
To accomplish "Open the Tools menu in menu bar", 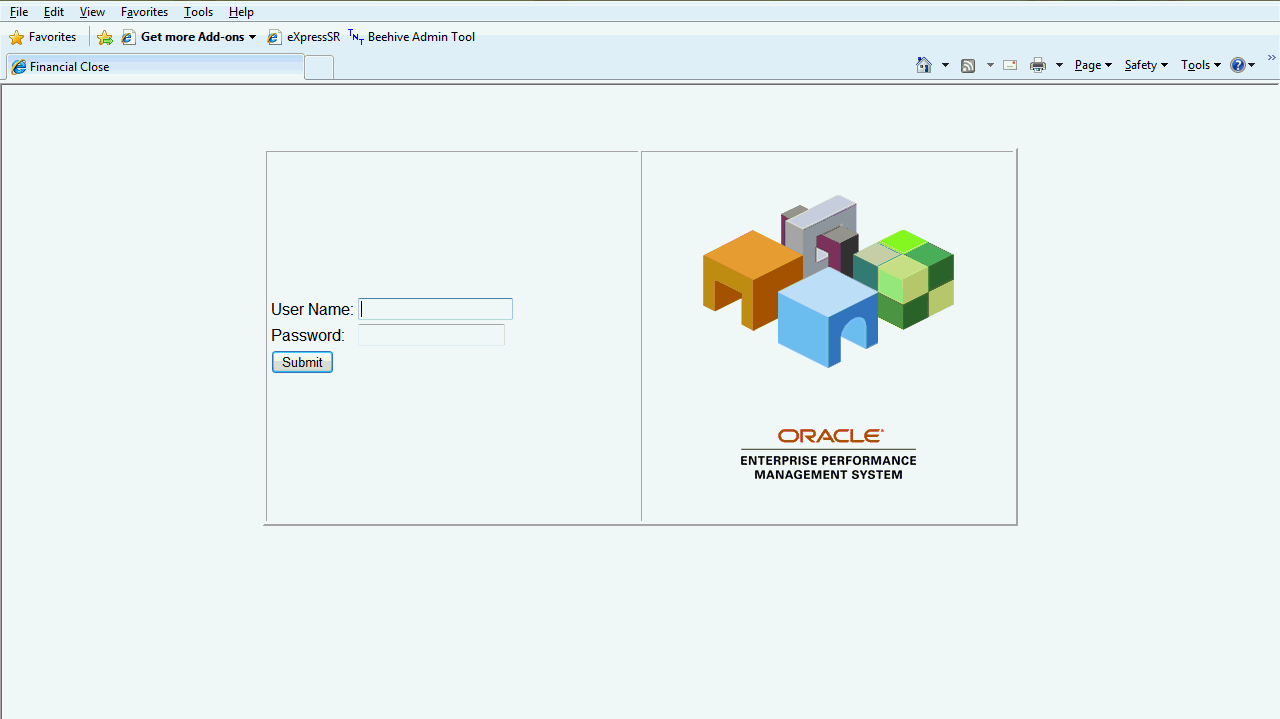I will (198, 12).
